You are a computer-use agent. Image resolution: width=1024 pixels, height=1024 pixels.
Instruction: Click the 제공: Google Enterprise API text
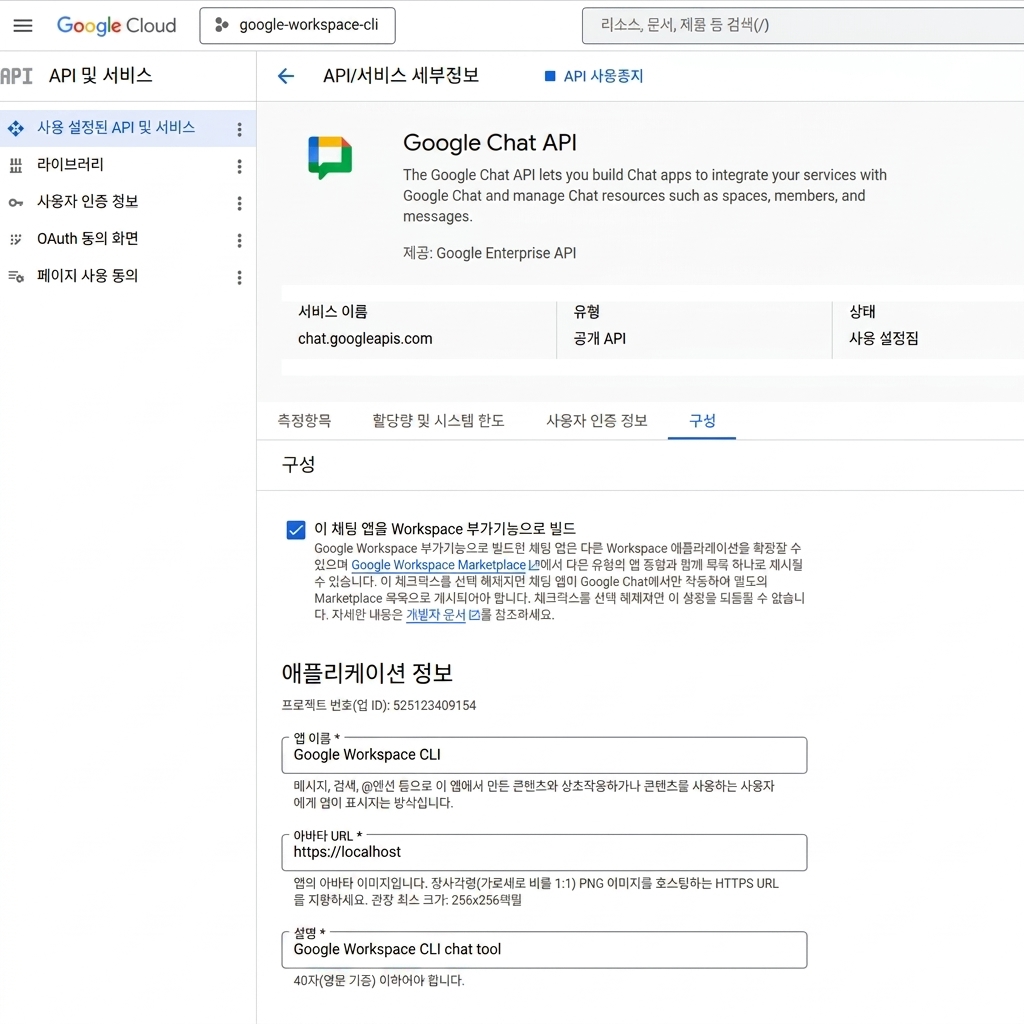[x=490, y=253]
